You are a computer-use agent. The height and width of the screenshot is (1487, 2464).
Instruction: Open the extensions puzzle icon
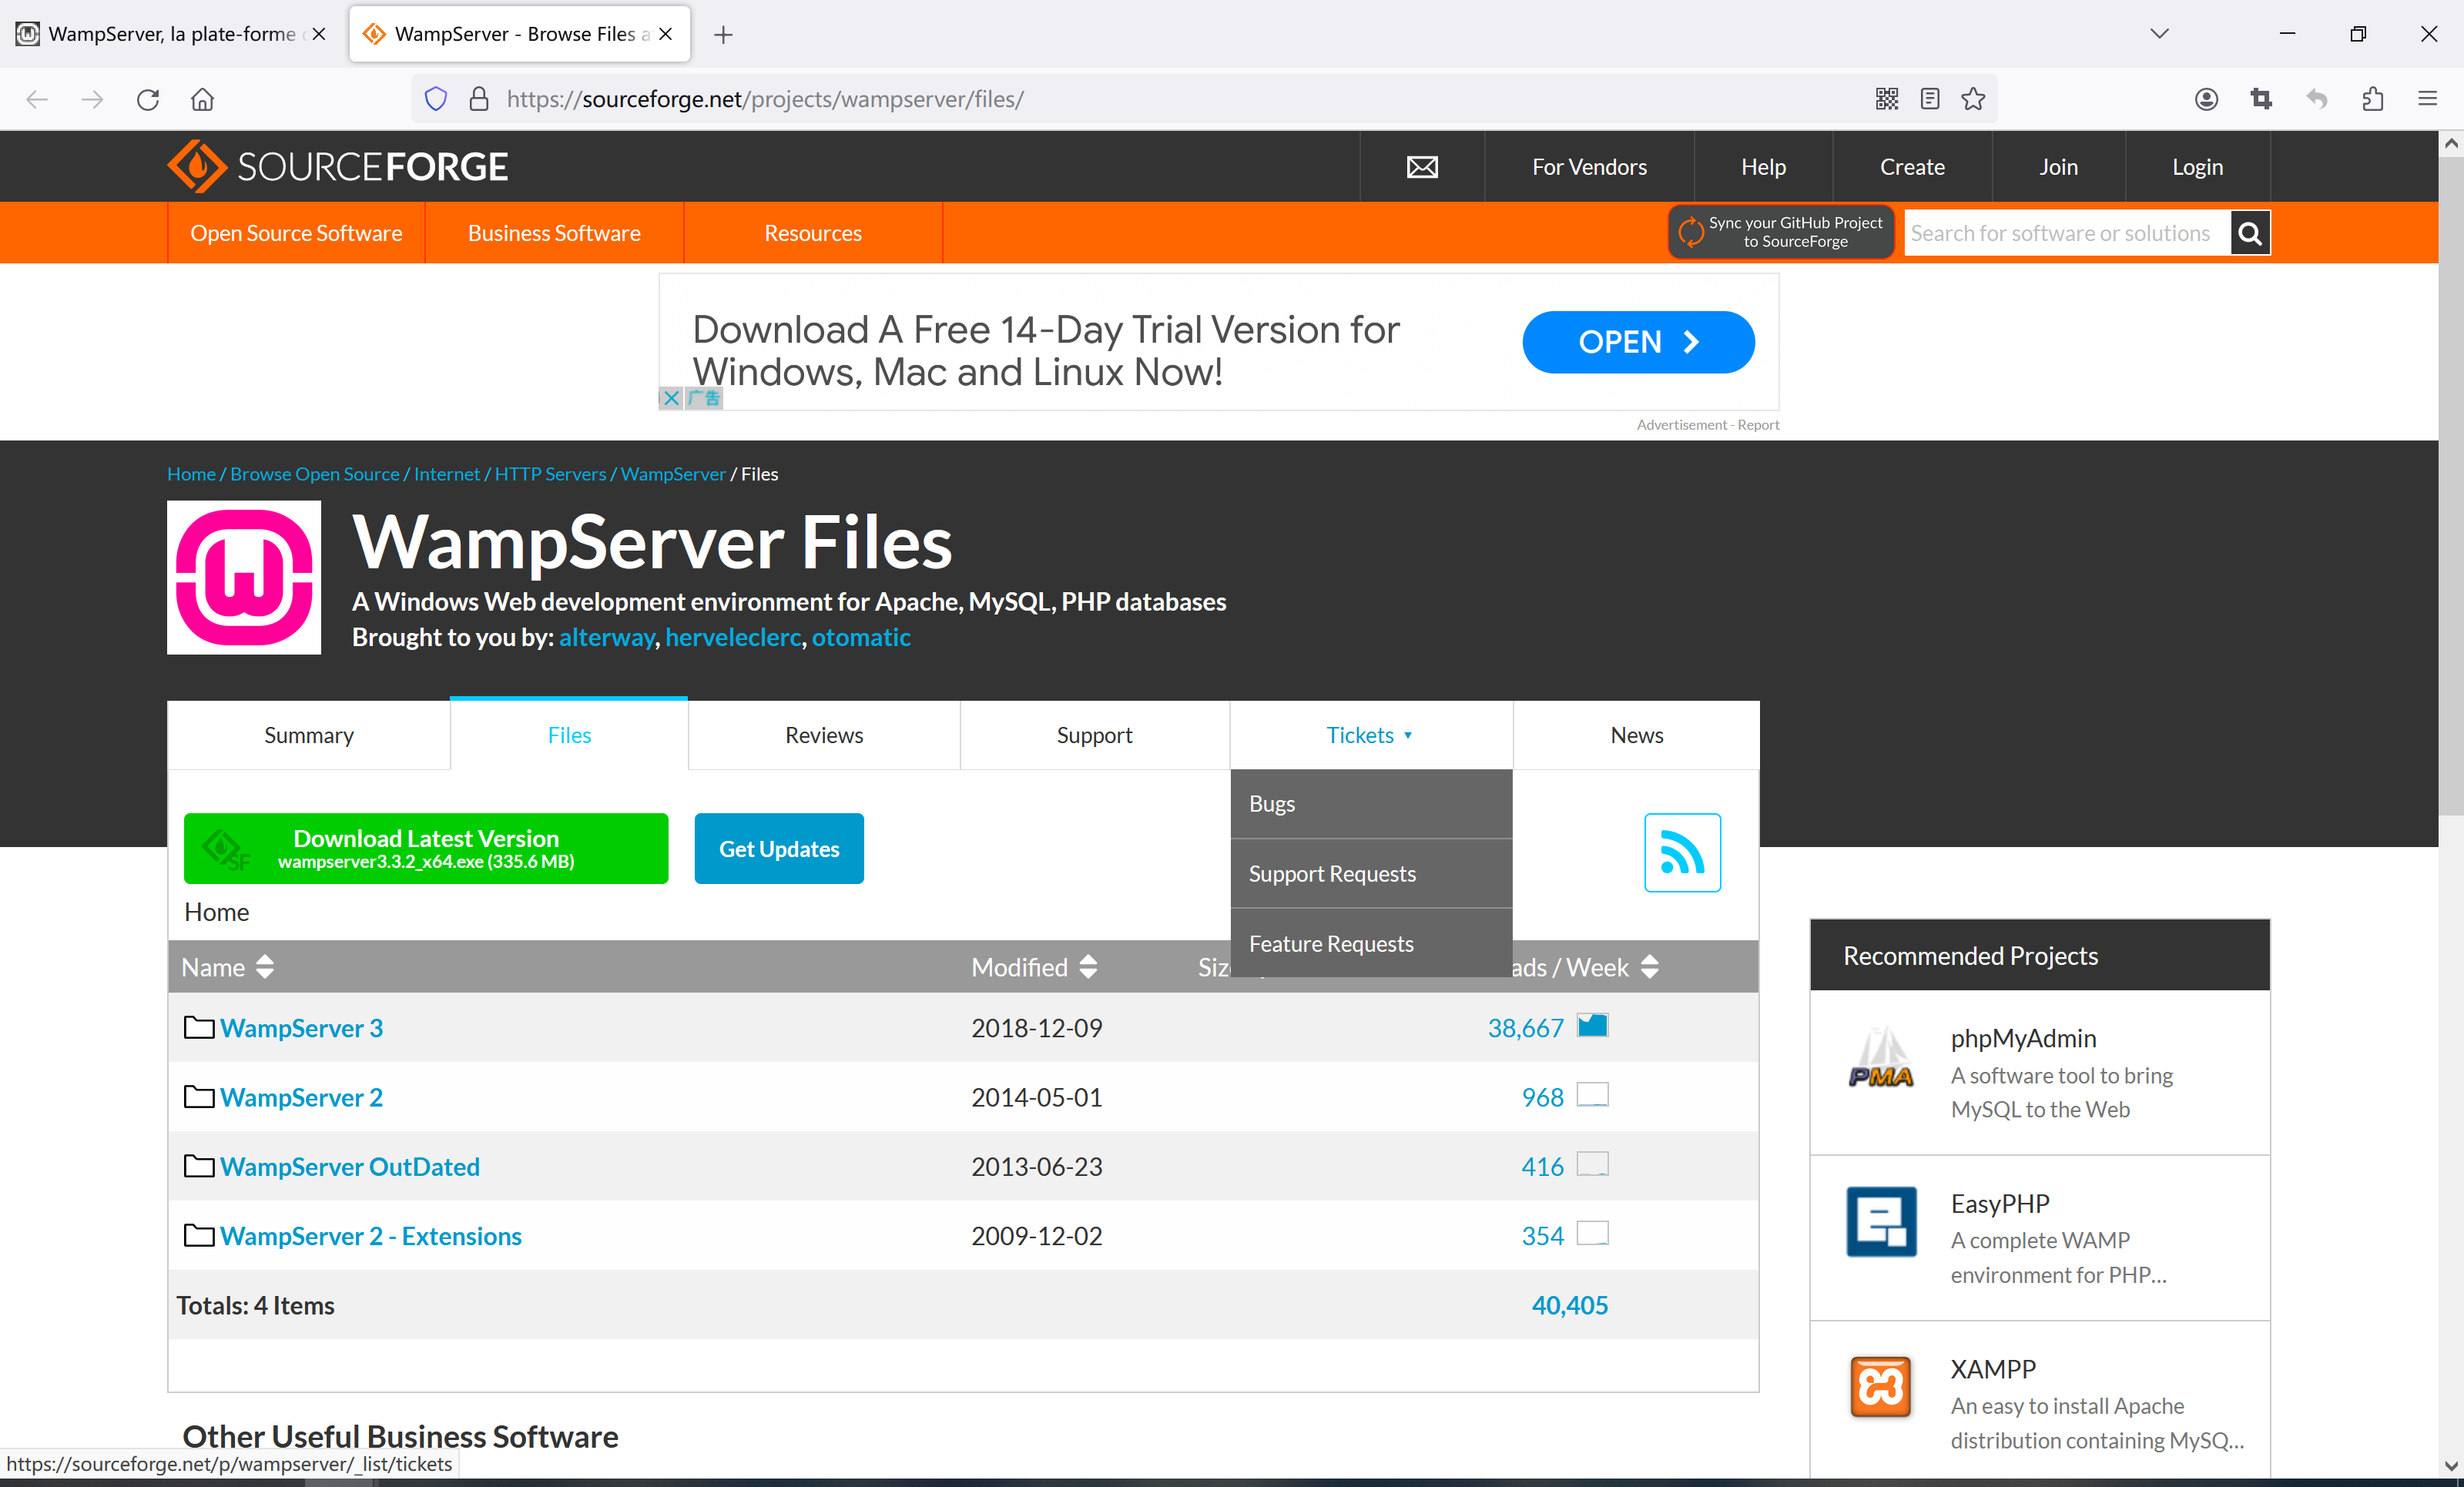coord(2373,99)
